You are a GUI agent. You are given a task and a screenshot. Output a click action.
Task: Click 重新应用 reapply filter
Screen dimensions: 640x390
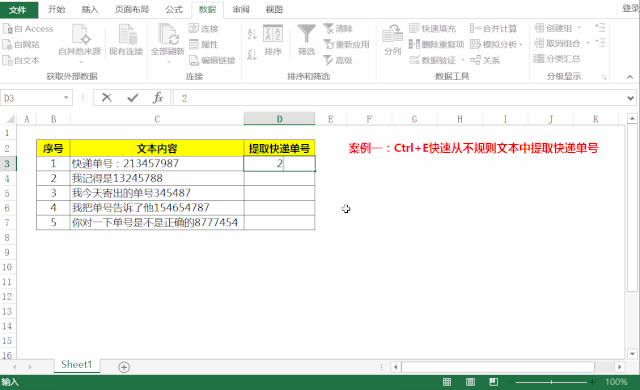tap(346, 44)
